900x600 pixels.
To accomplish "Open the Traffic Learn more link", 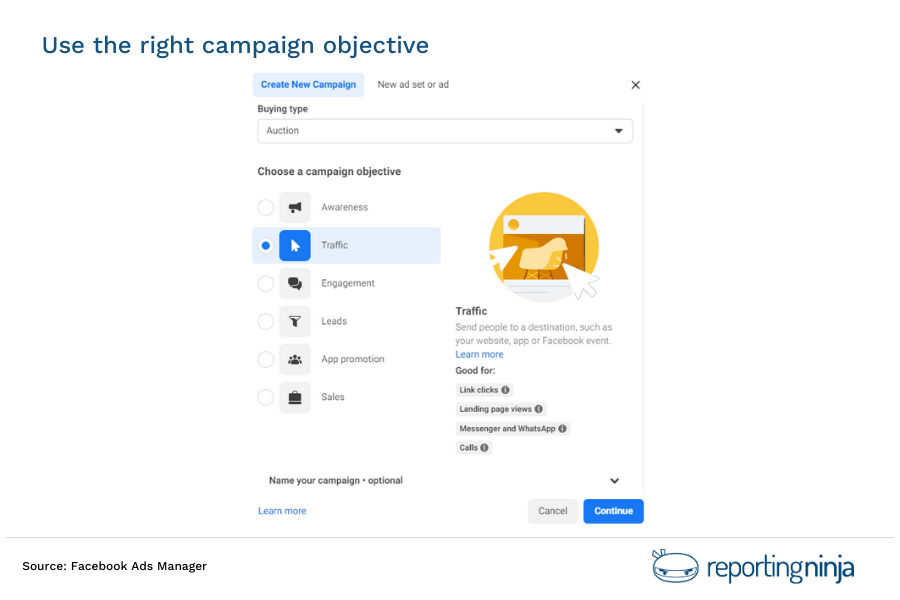I will (479, 354).
